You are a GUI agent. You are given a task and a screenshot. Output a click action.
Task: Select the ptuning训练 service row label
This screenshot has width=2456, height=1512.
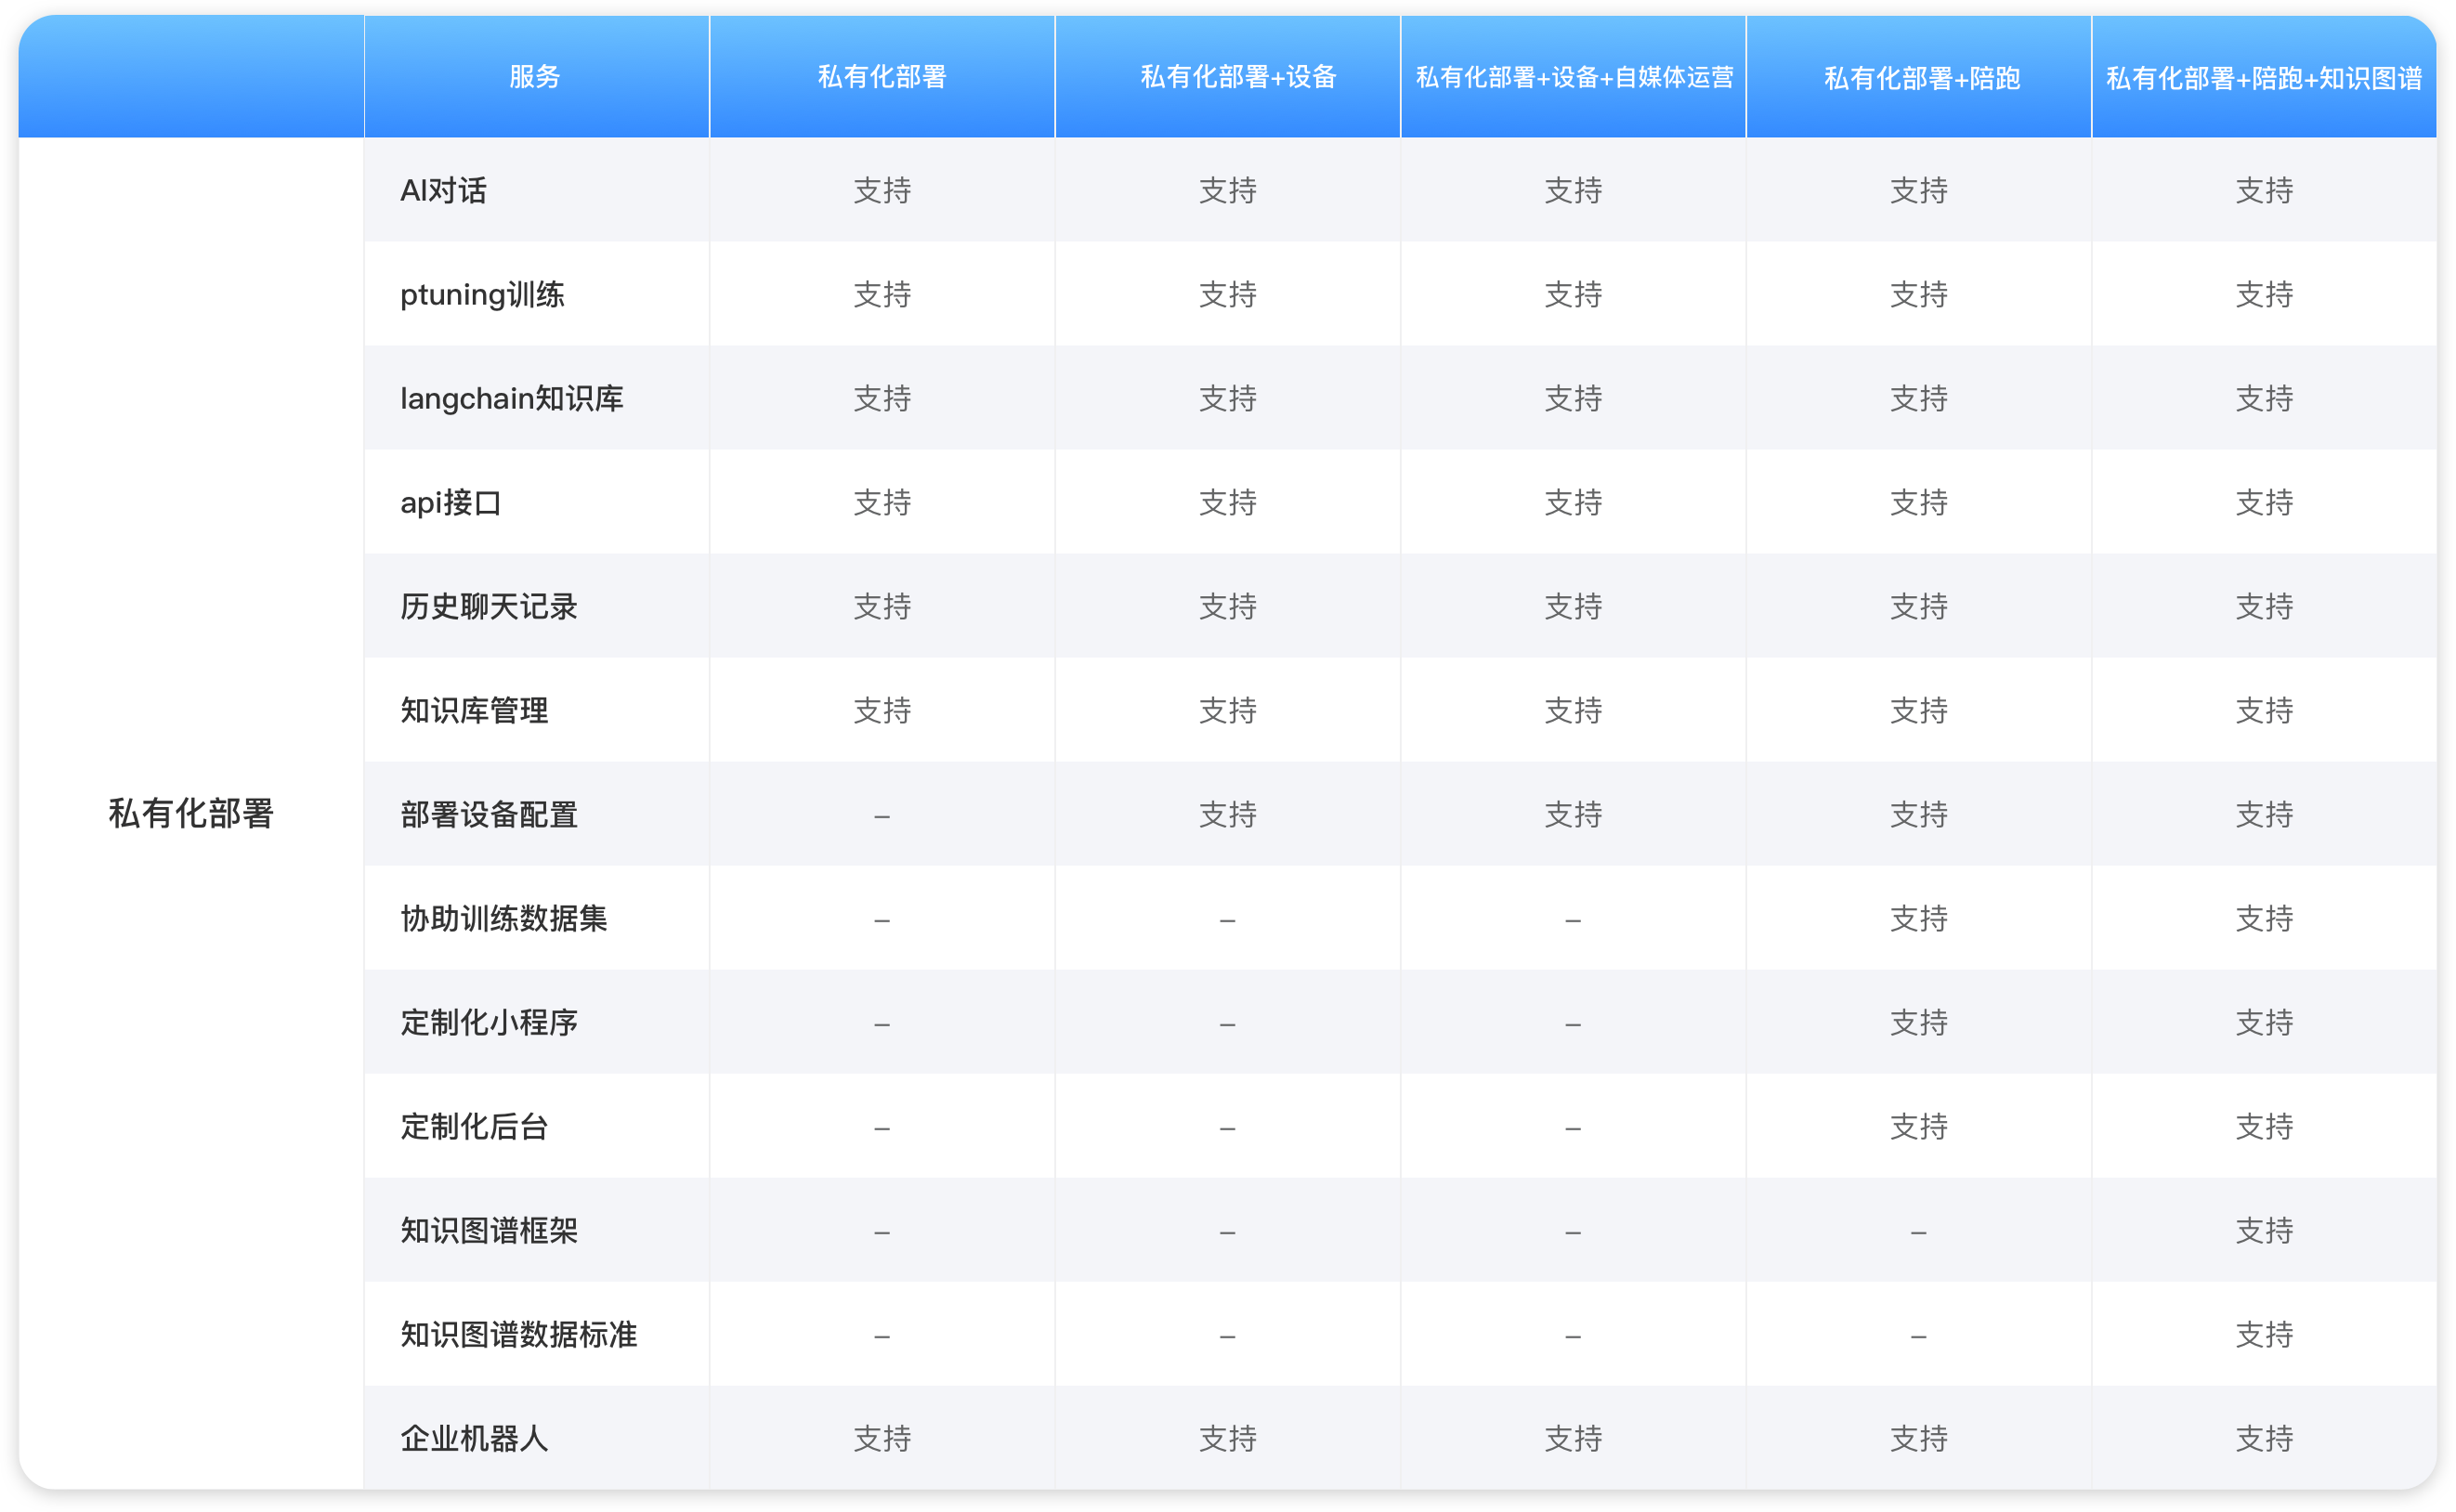482,294
